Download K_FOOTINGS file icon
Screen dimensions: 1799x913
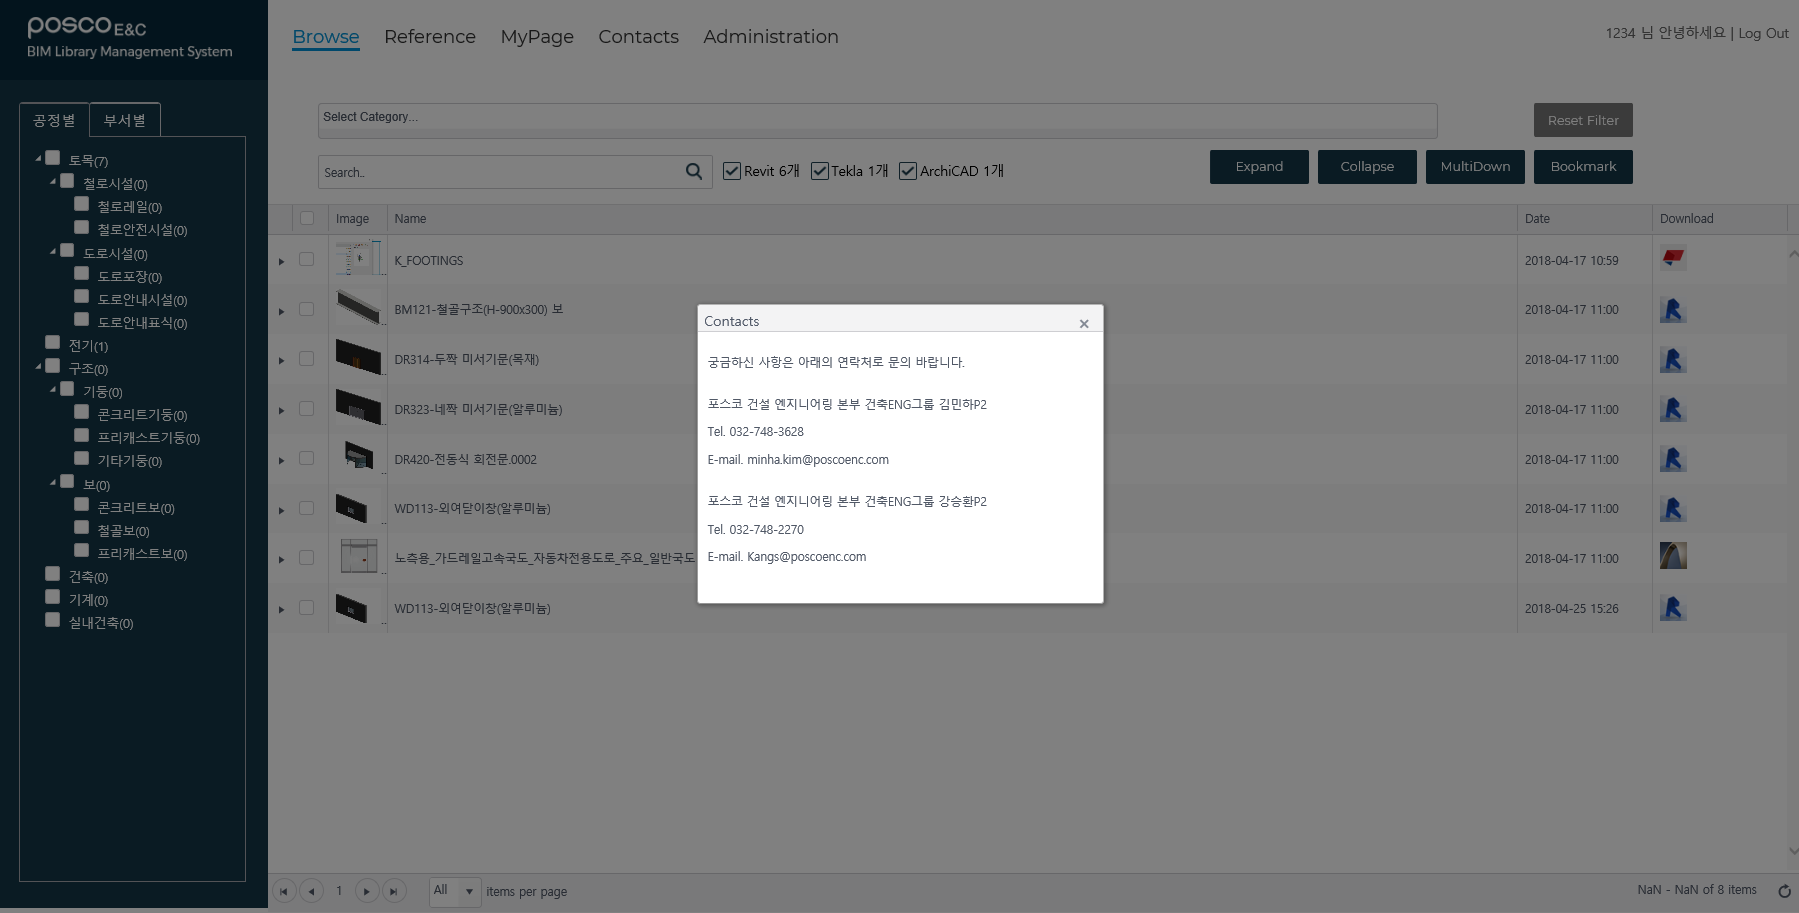tap(1673, 258)
